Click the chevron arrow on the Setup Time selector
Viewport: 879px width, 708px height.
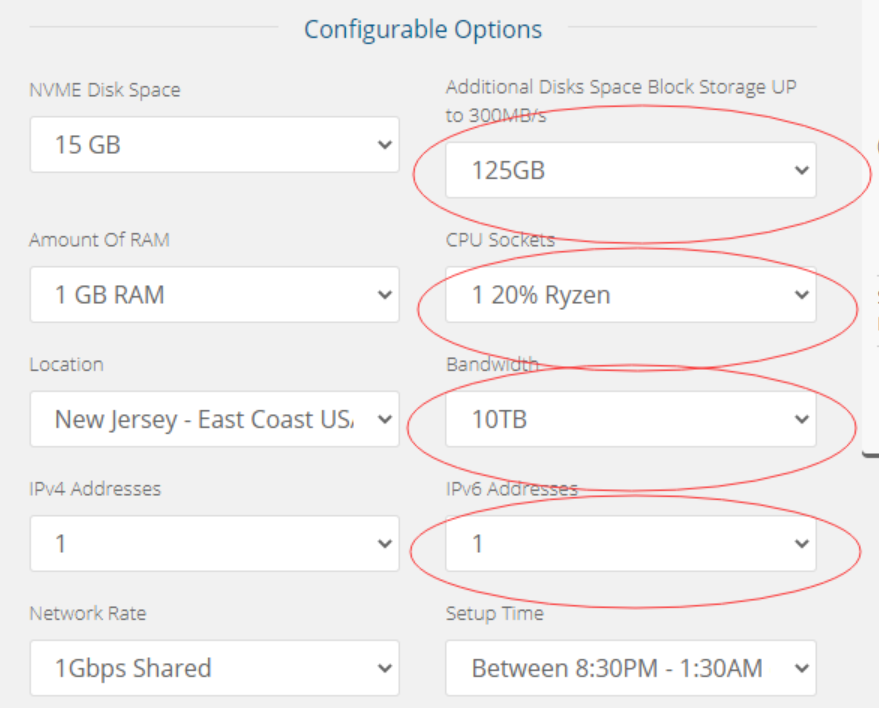(801, 668)
